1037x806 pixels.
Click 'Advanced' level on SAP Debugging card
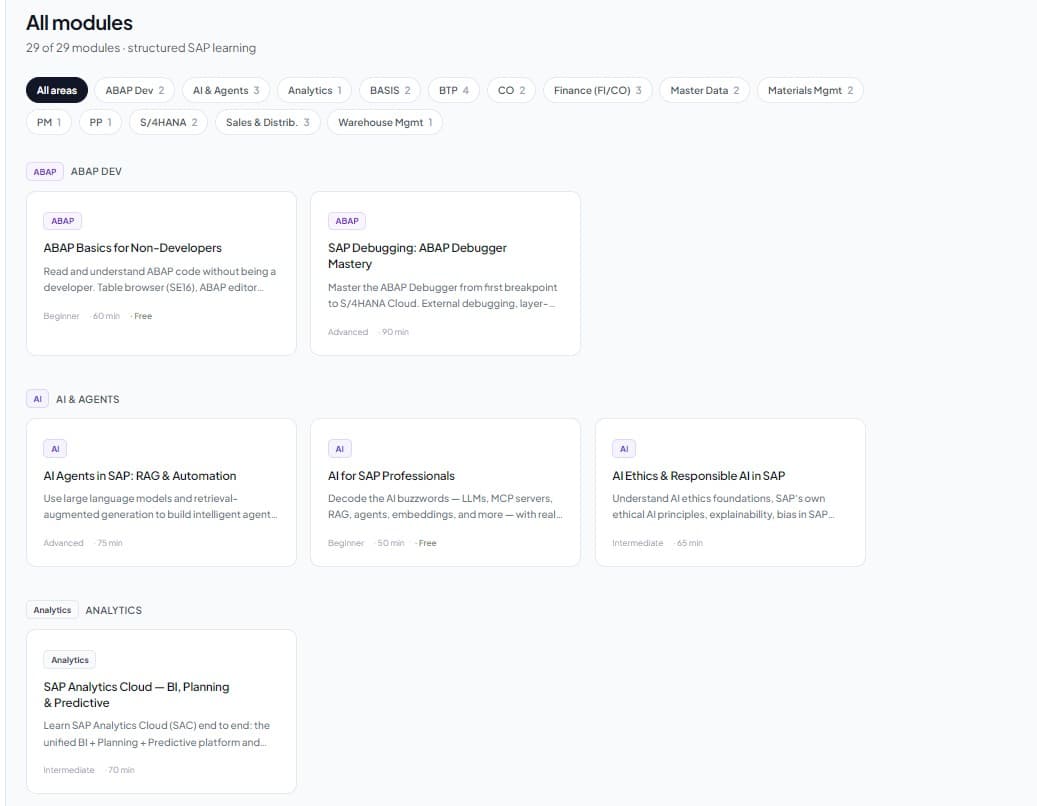(348, 332)
